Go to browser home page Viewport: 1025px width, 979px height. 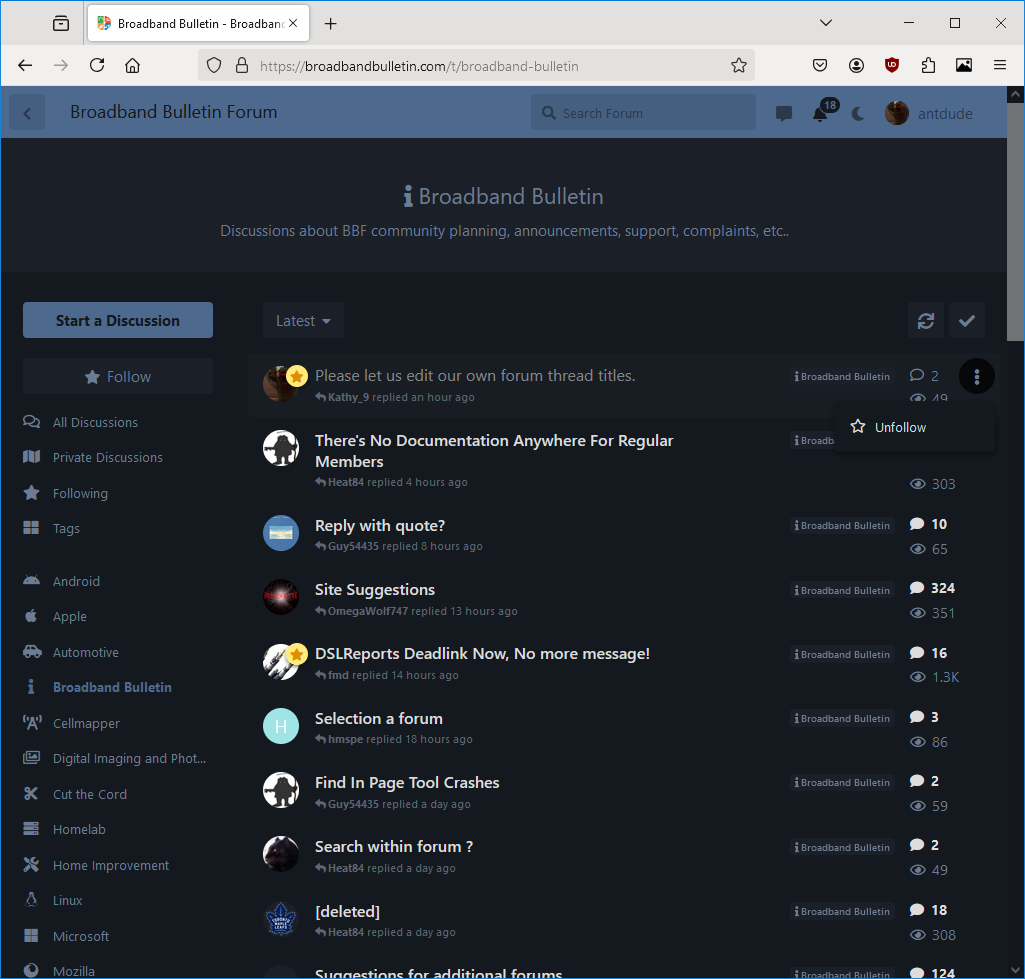tap(133, 65)
